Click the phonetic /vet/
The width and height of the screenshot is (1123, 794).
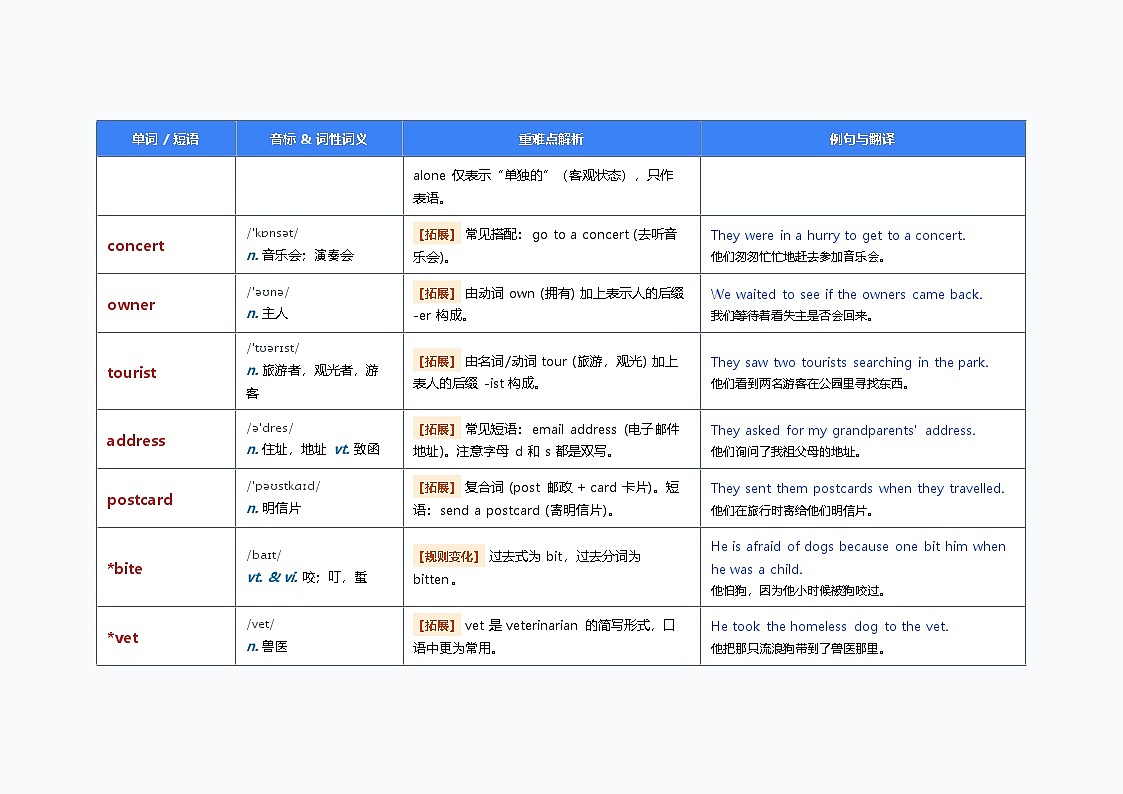coord(260,624)
